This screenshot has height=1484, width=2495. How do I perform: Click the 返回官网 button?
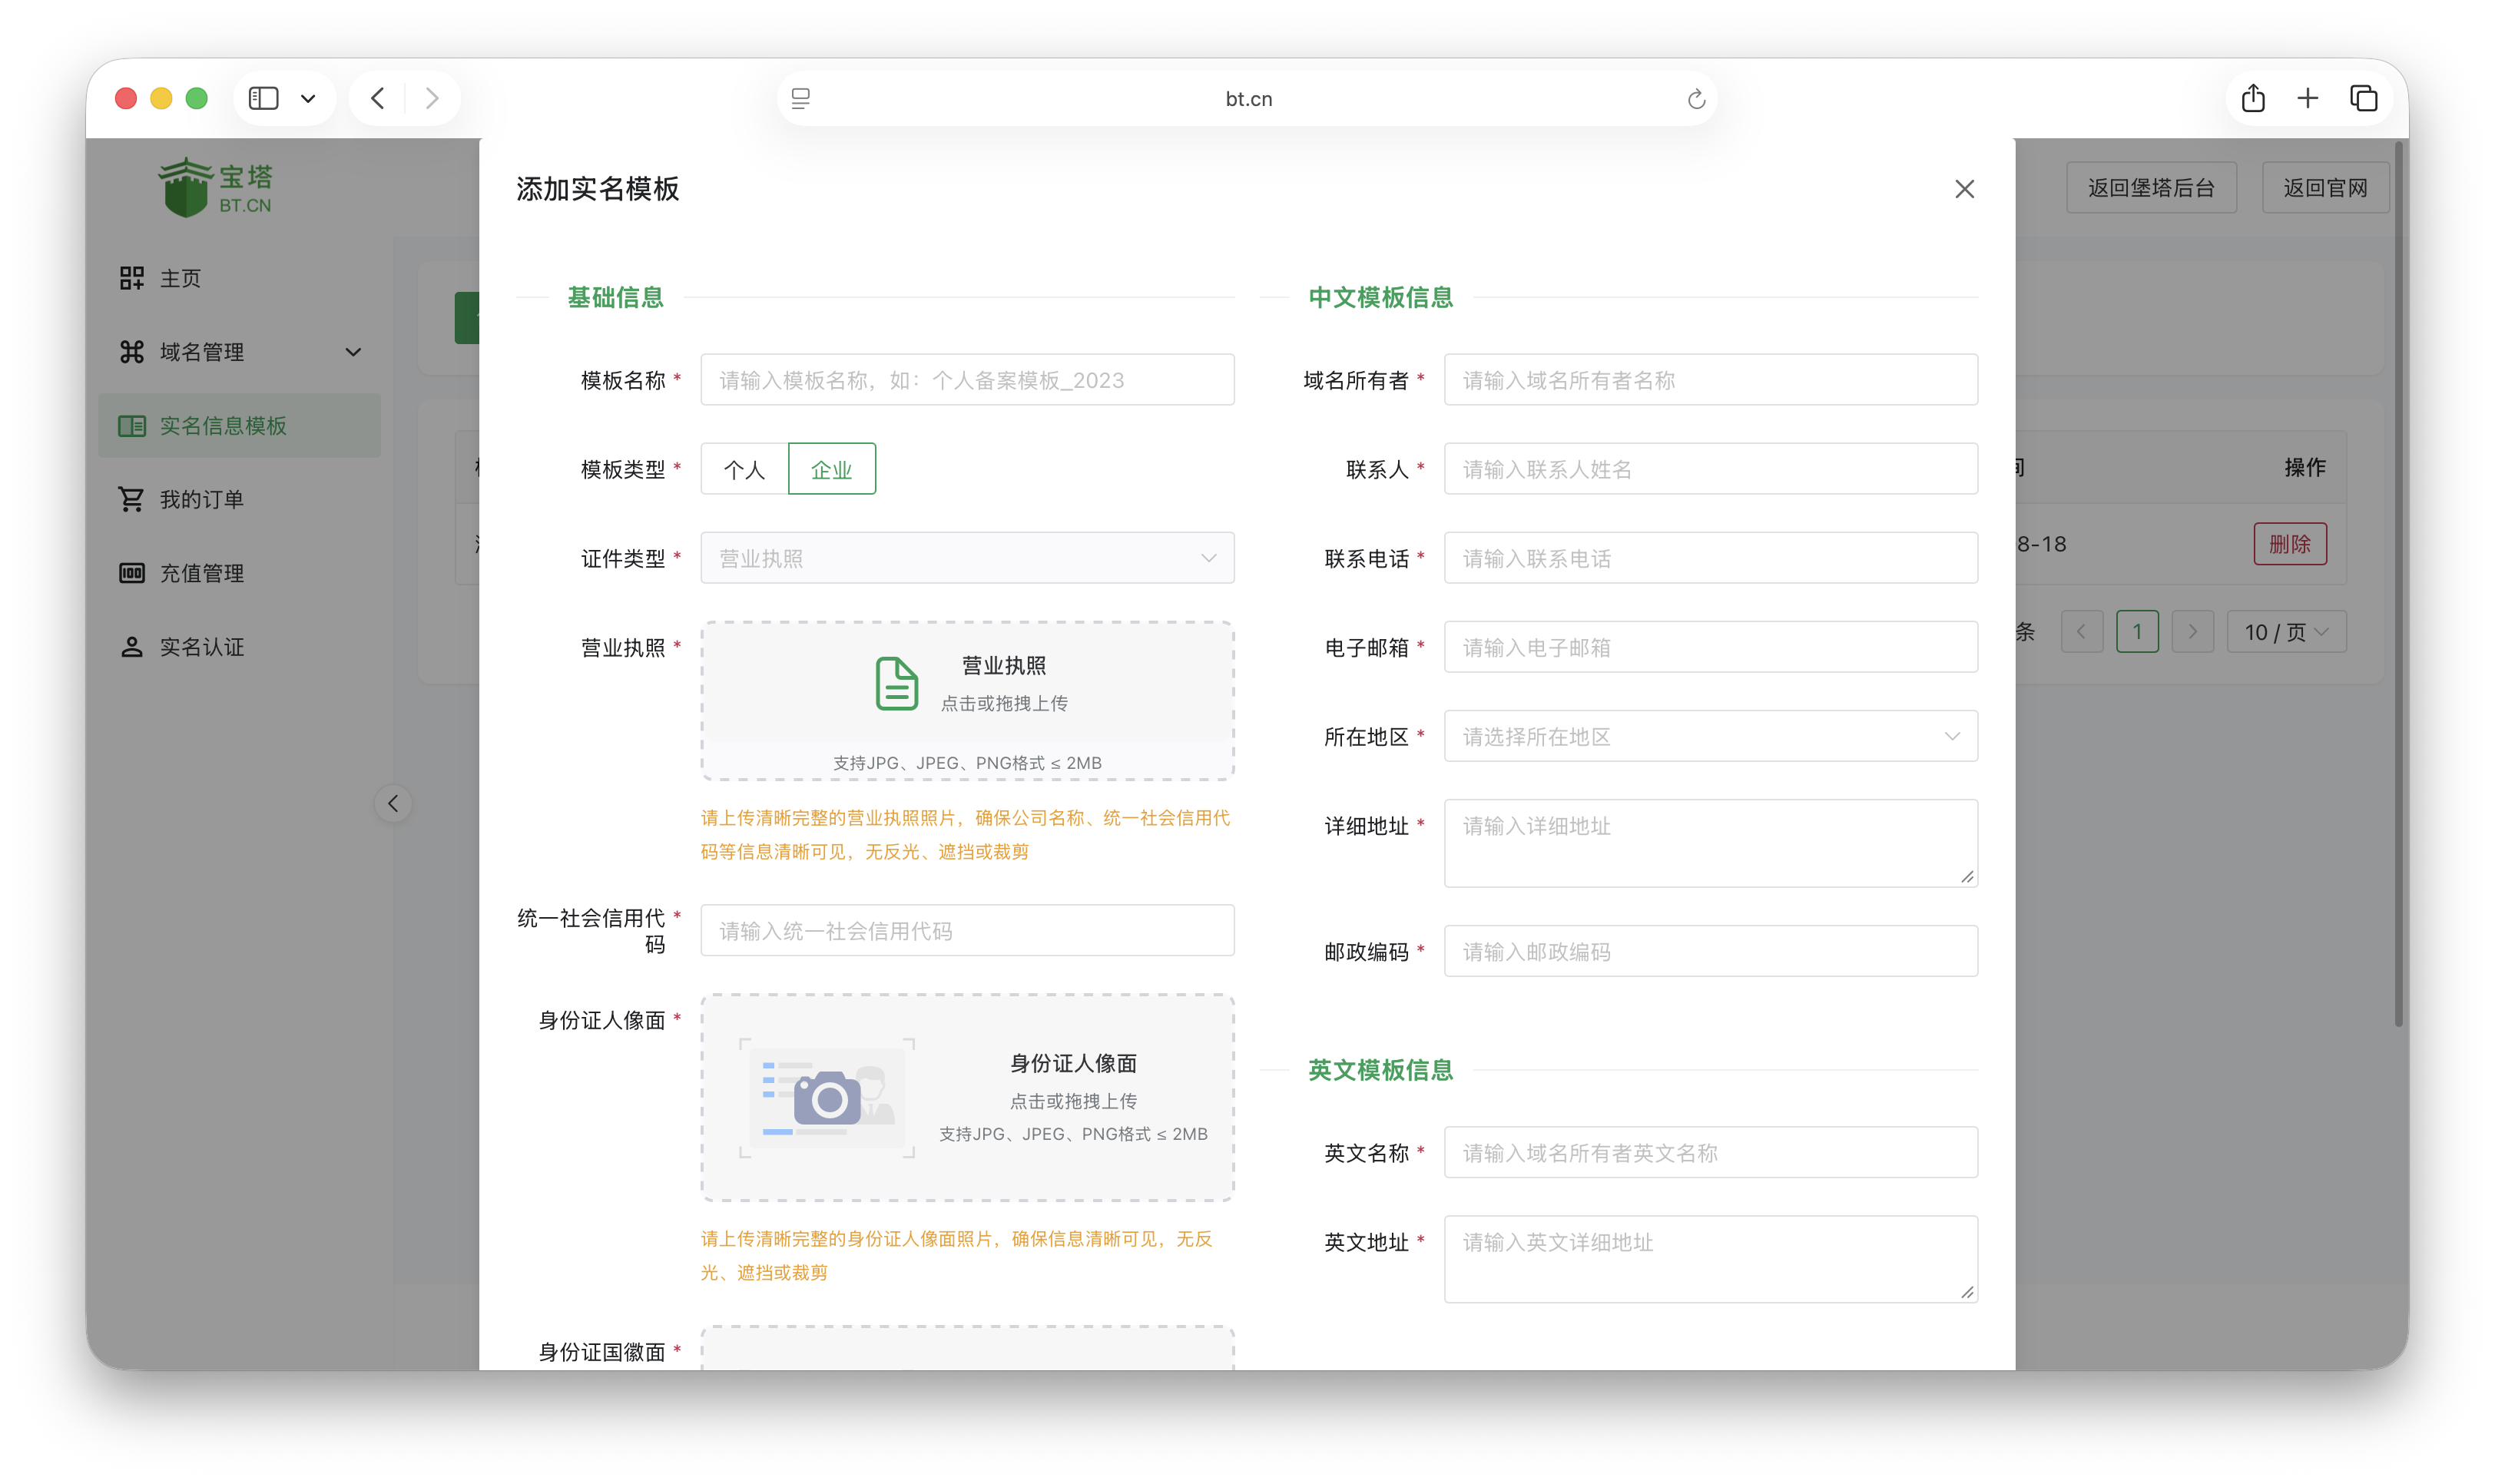point(2326,187)
